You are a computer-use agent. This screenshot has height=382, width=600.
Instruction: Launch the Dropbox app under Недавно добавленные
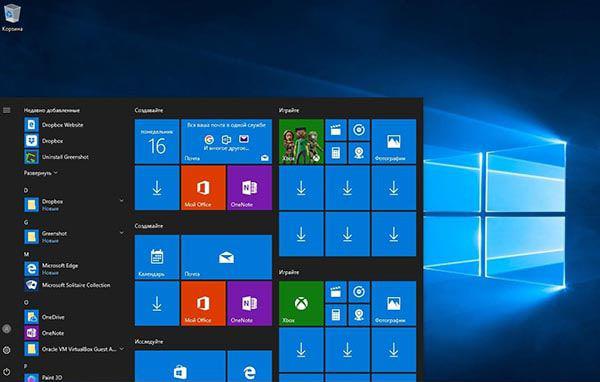73,141
